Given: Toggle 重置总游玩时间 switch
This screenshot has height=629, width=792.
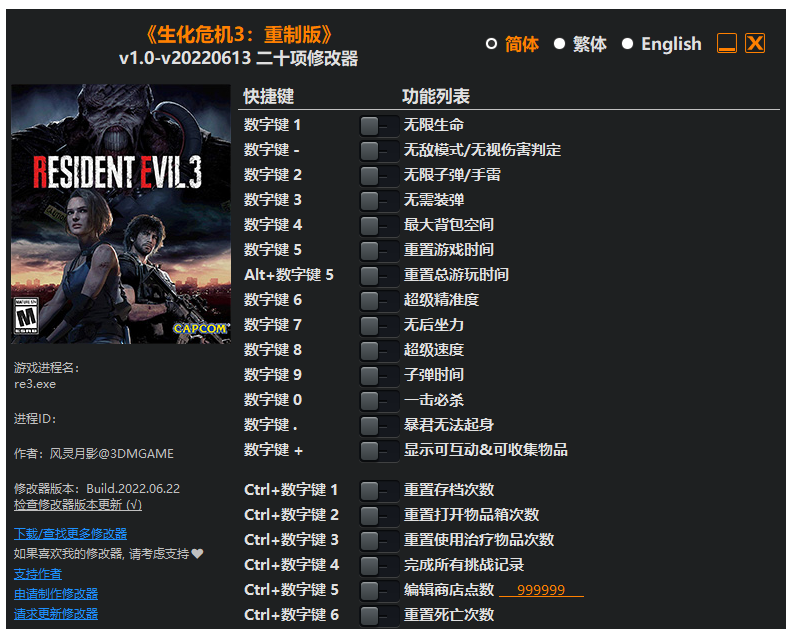Looking at the screenshot, I should [379, 275].
